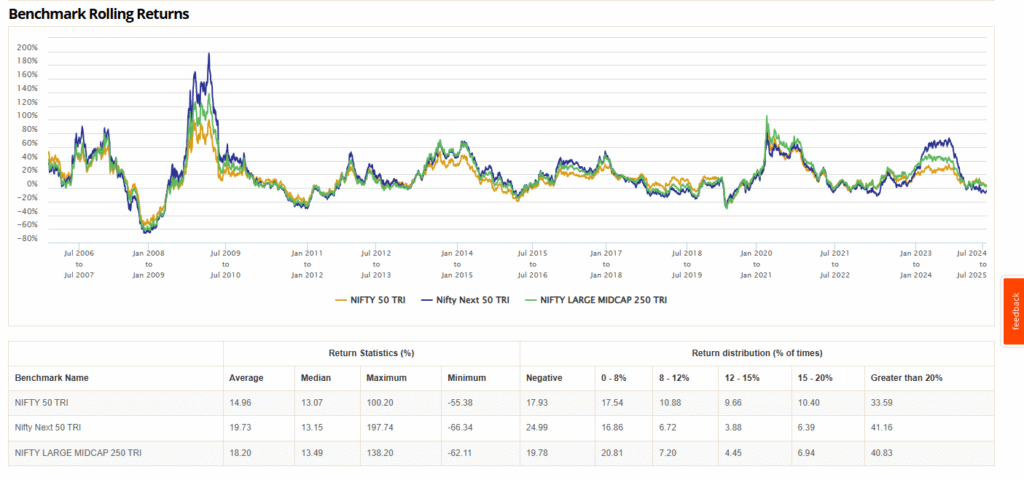The image size is (1024, 480).
Task: Click the Benchmark Name column header
Action: click(52, 377)
